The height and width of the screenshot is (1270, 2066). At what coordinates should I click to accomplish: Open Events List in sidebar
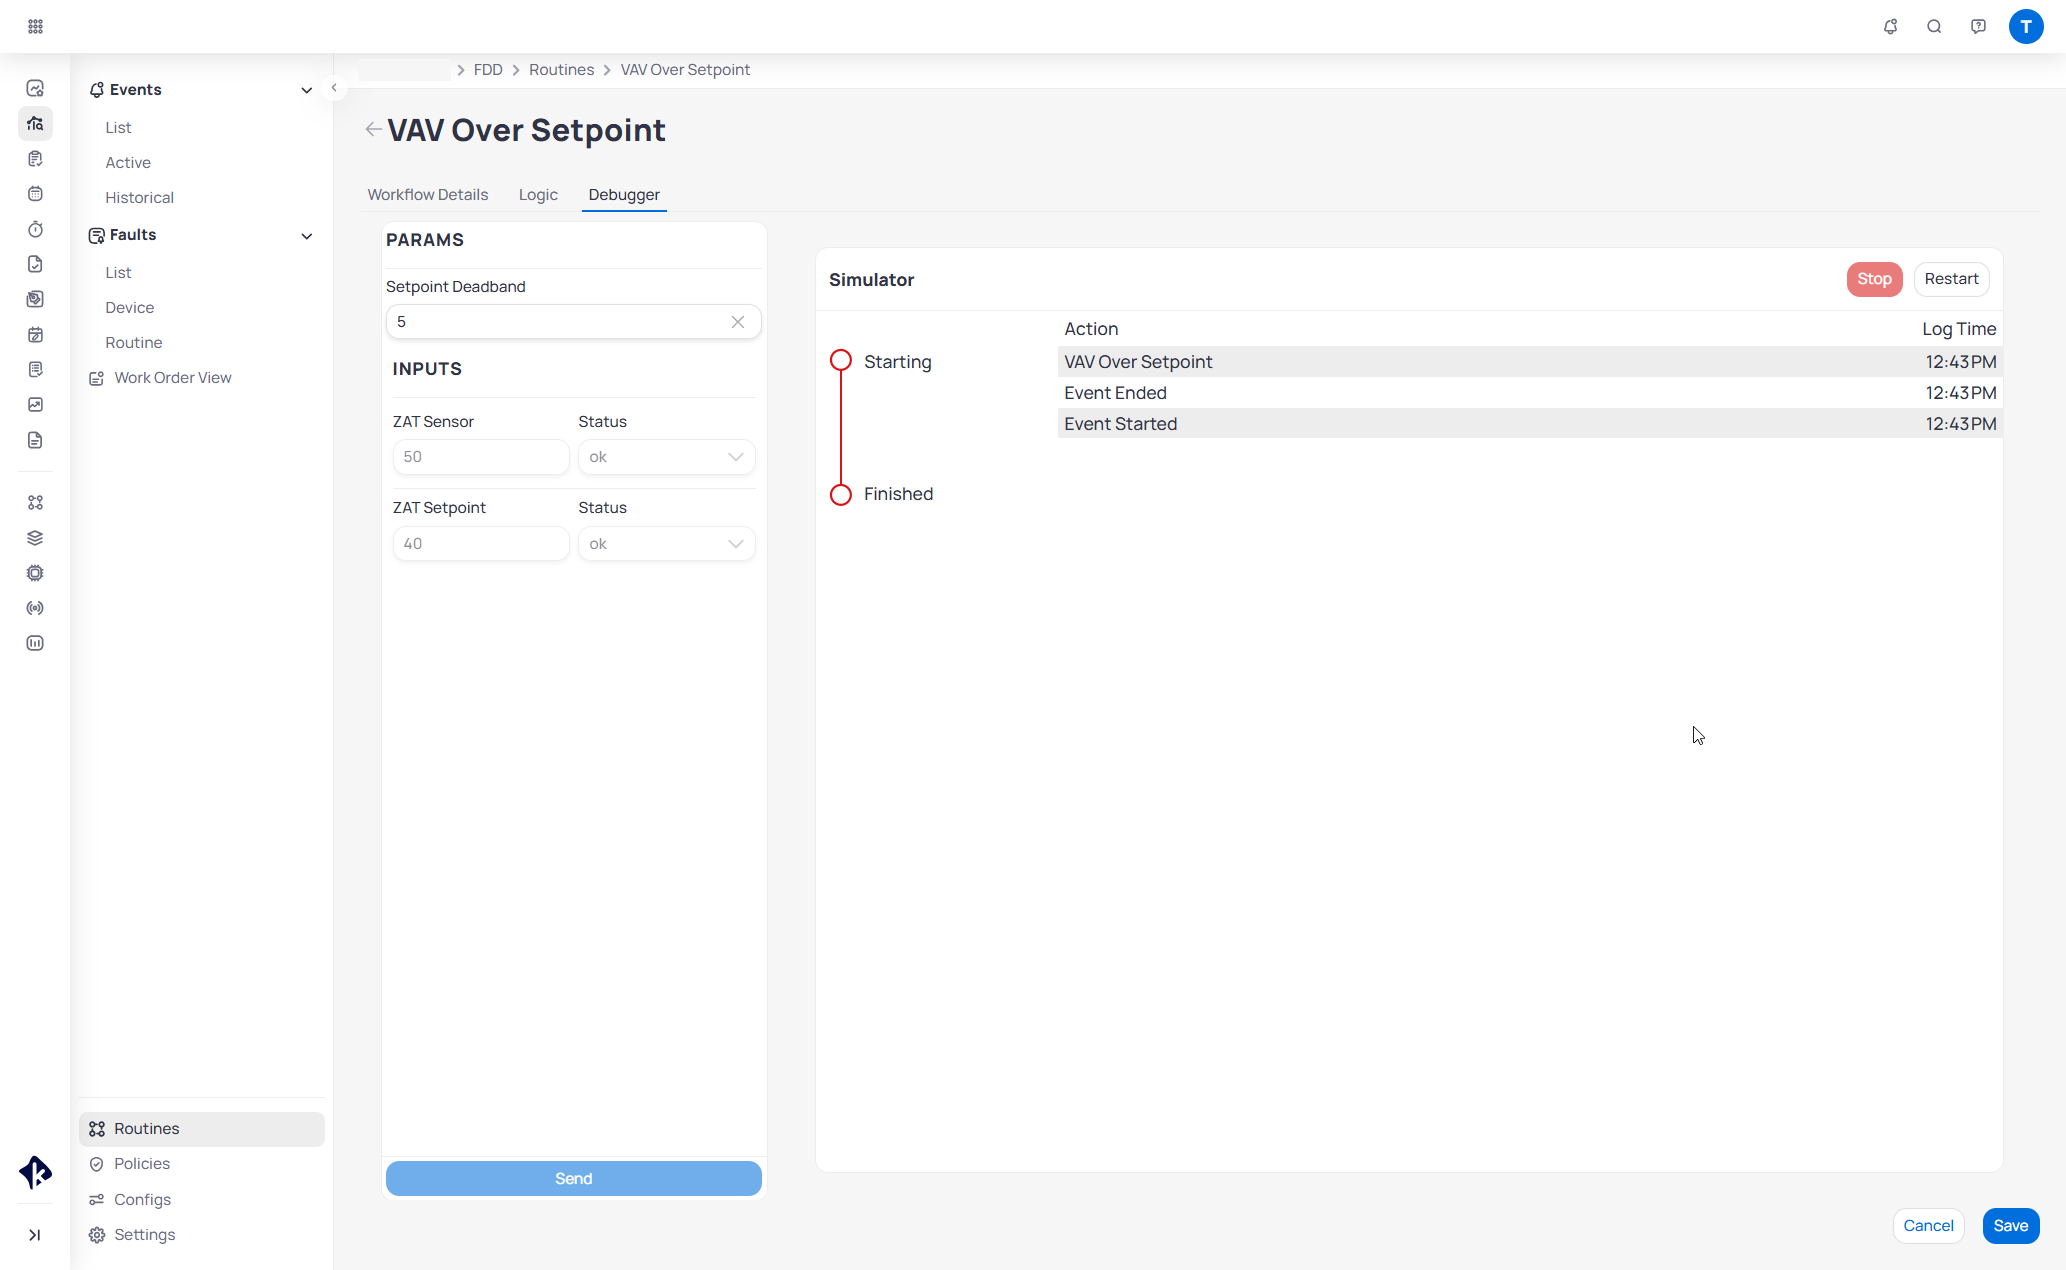pos(118,127)
